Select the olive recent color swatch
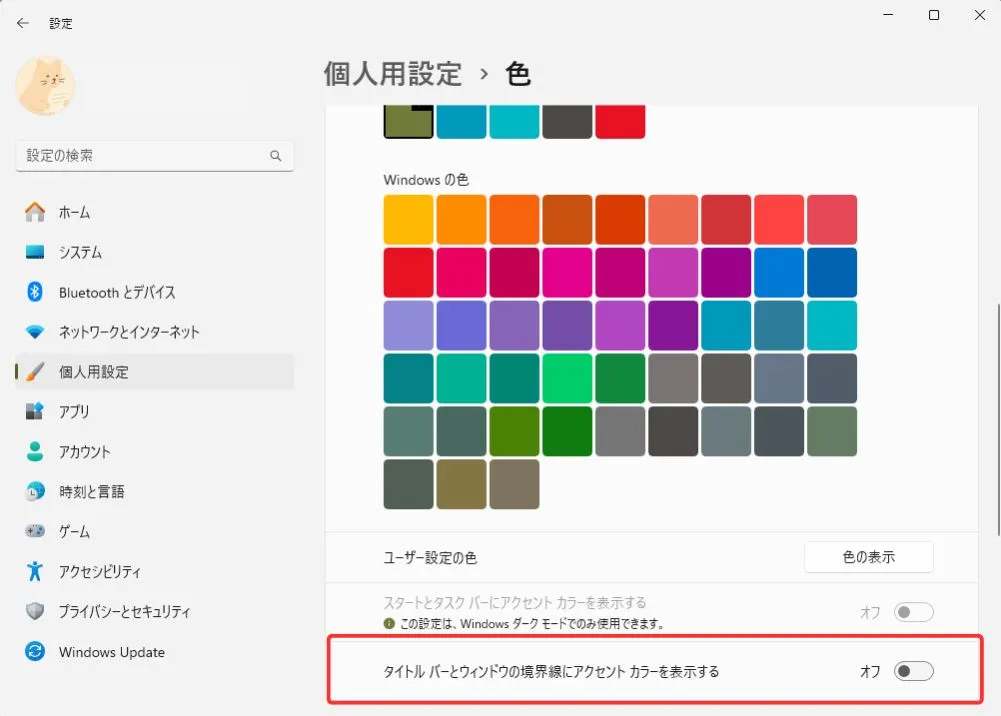This screenshot has height=716, width=1001. point(409,121)
